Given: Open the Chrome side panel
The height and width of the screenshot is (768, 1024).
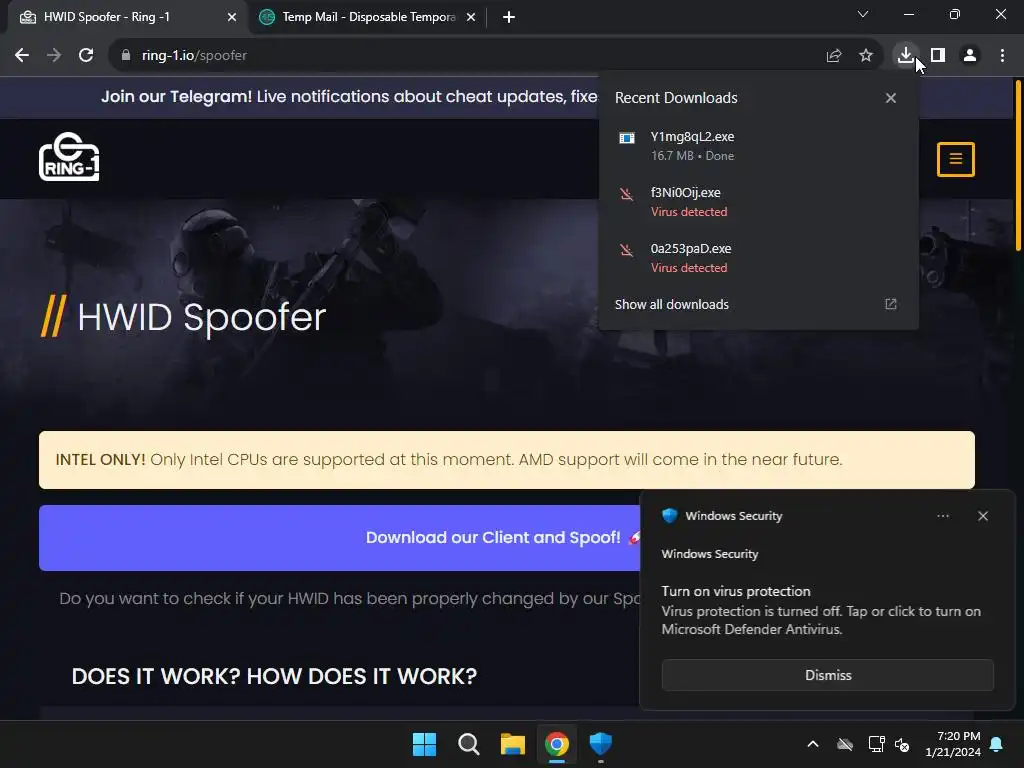Looking at the screenshot, I should click(x=938, y=56).
